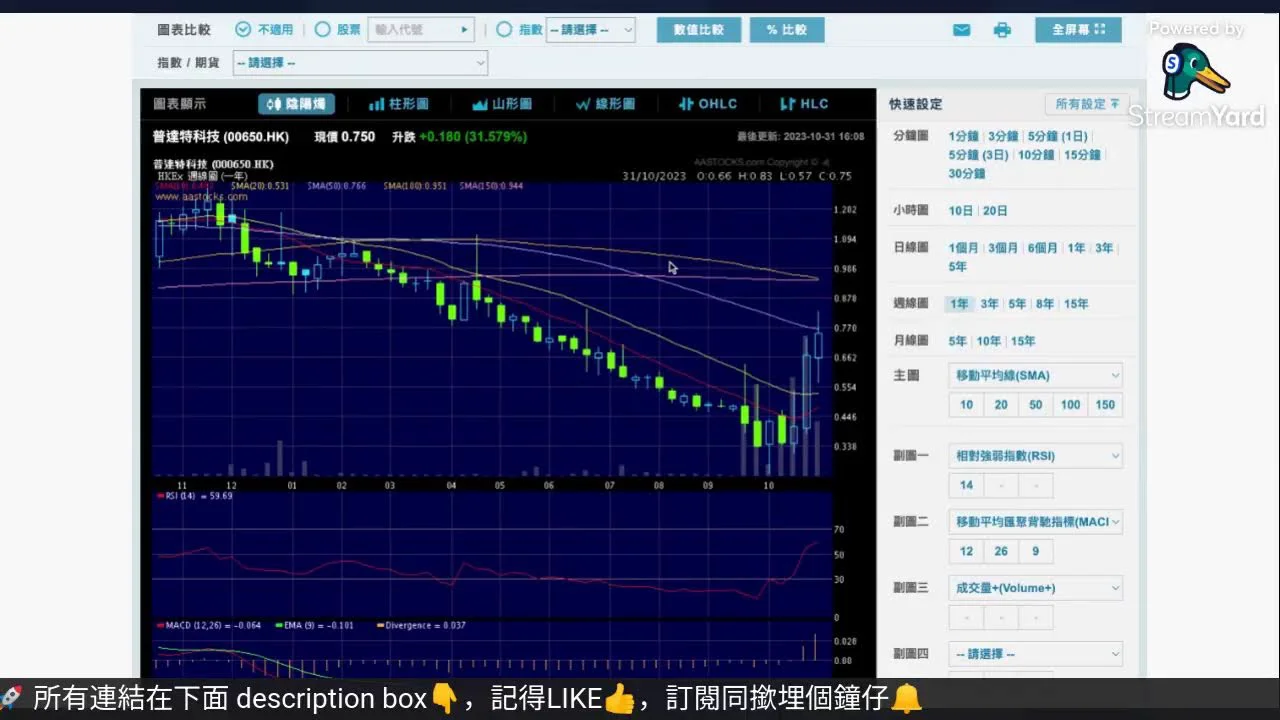Open the 指數/期貨 dropdown
Viewport: 1280px width, 720px height.
[360, 63]
